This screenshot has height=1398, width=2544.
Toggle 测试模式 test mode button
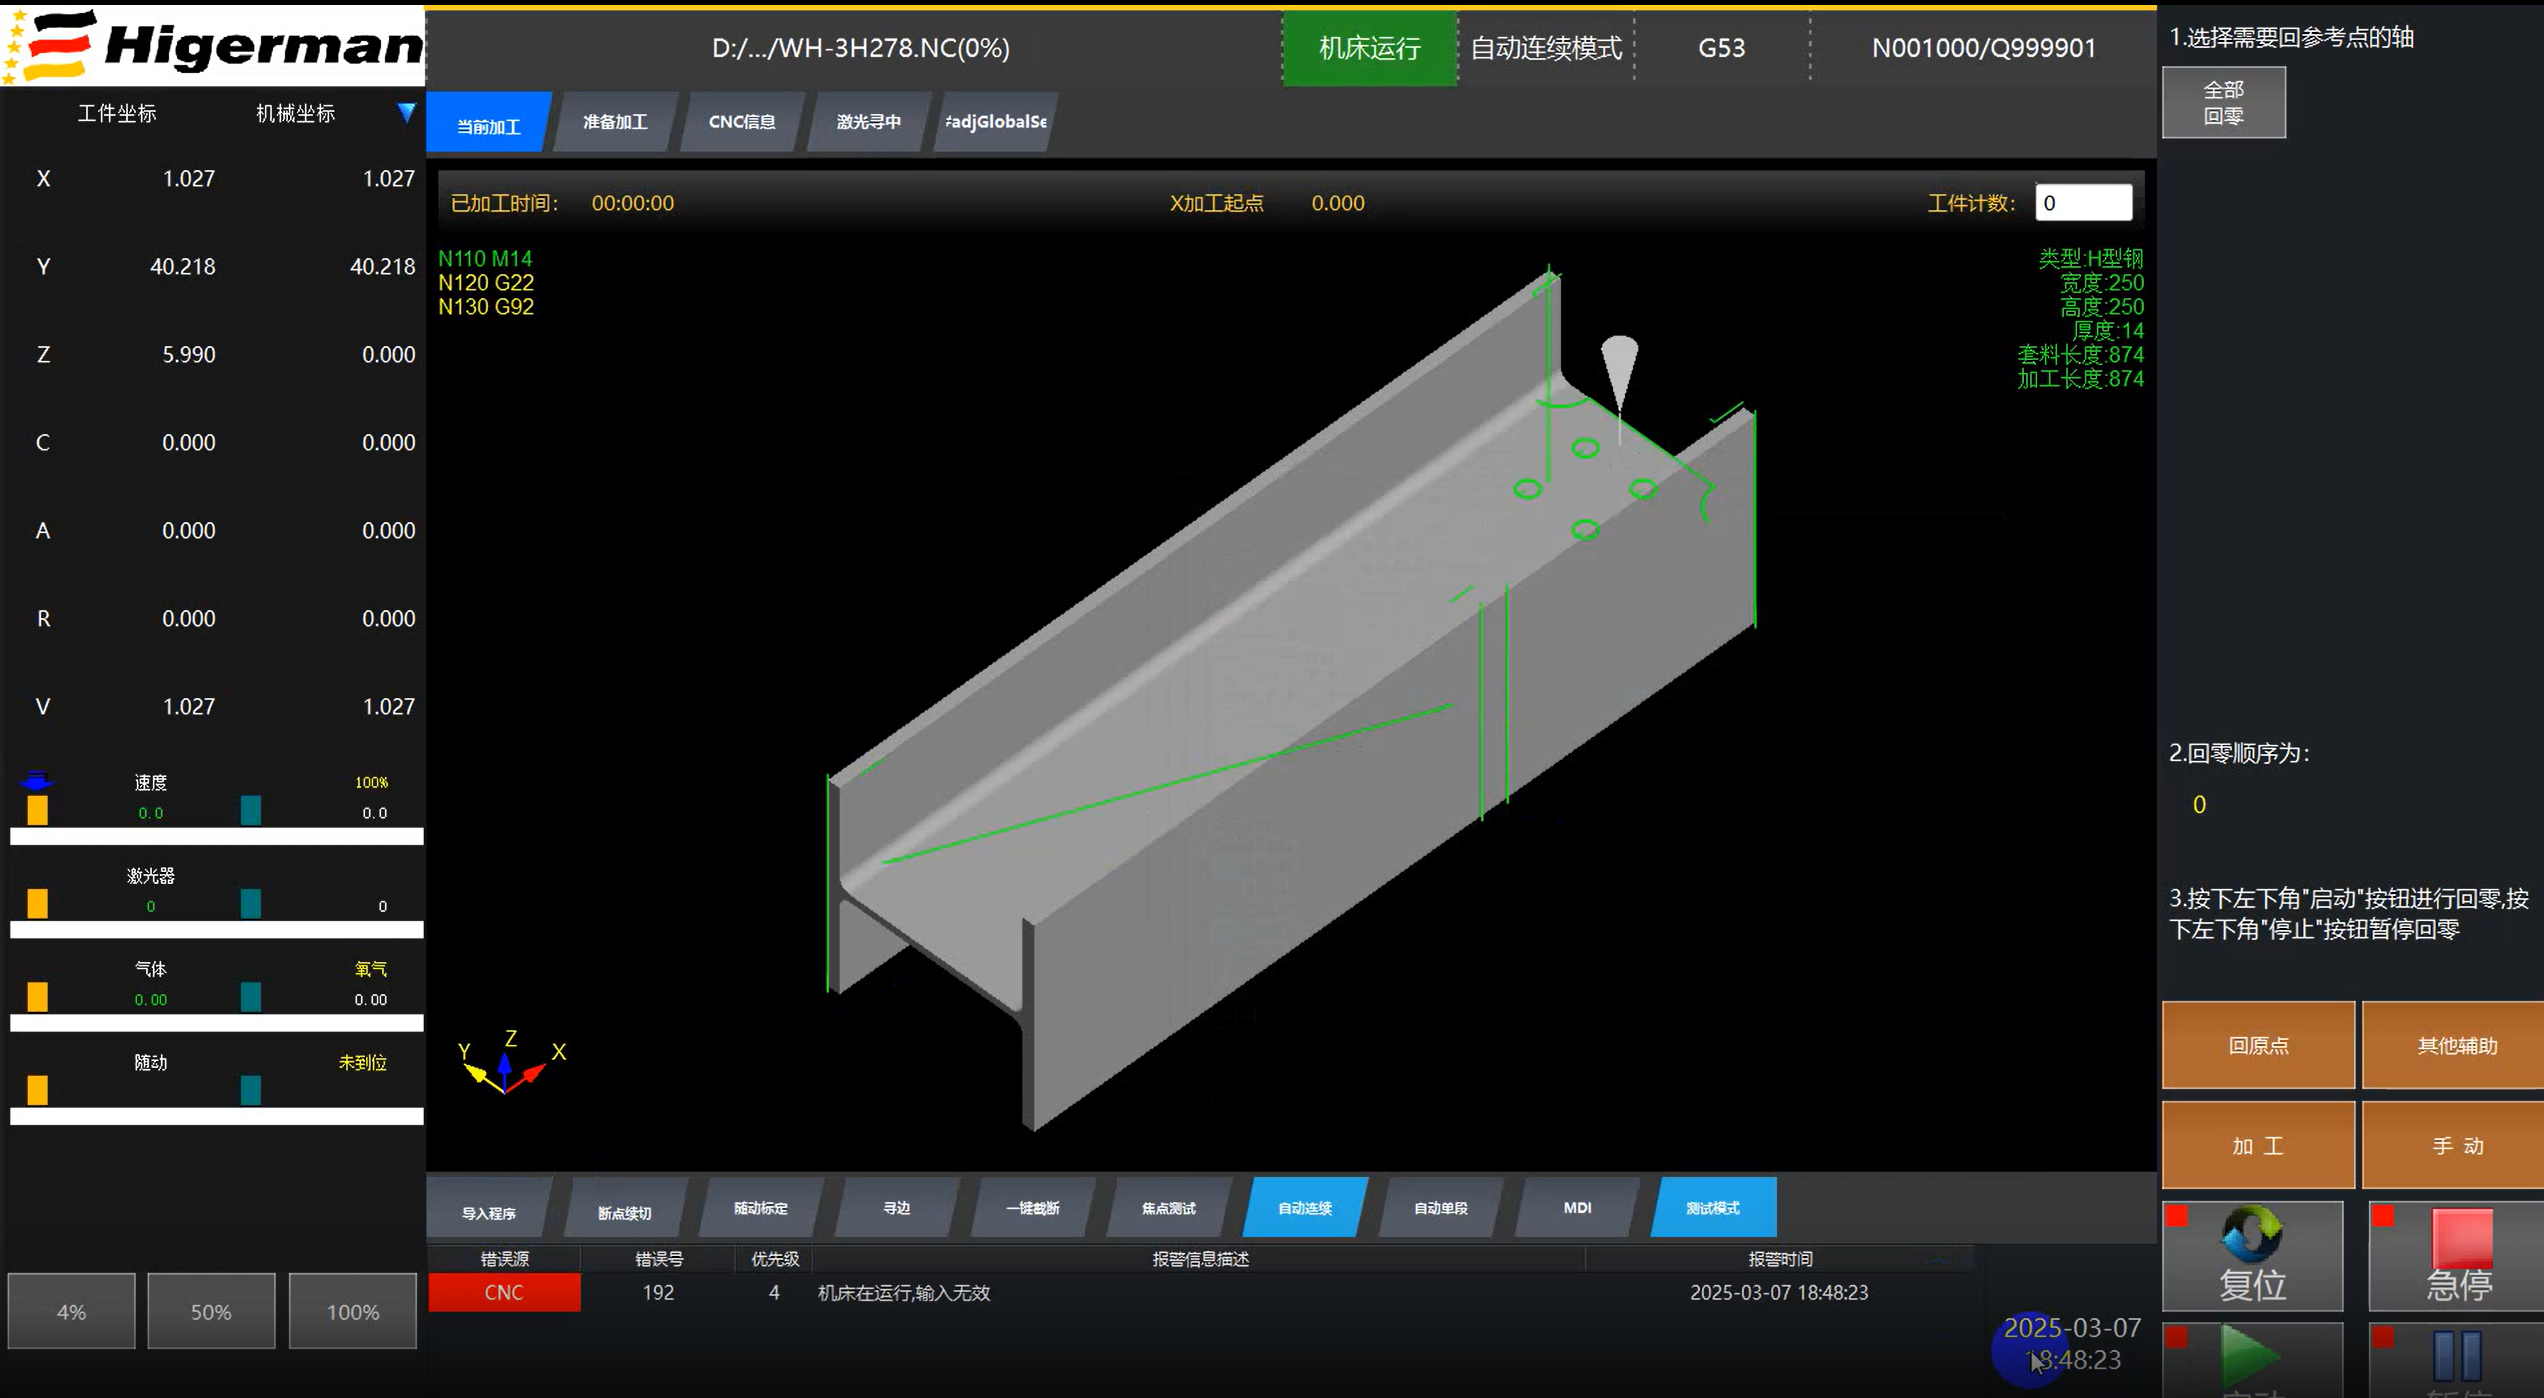1712,1208
